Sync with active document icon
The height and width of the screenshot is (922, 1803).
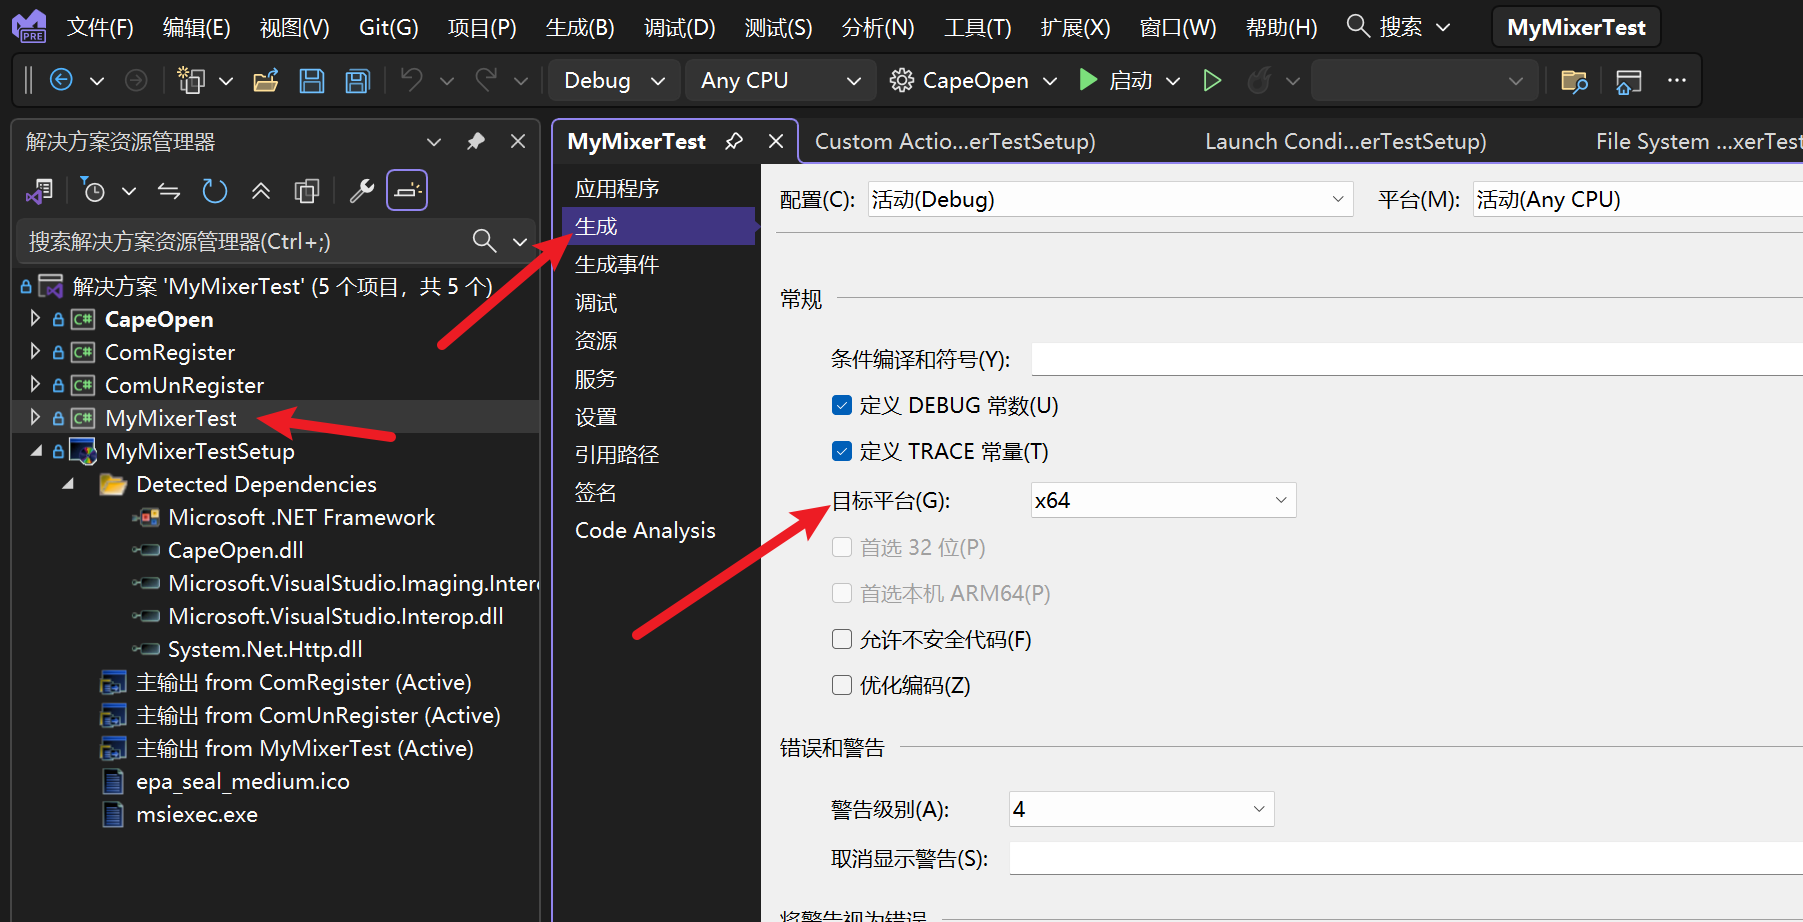coord(169,190)
